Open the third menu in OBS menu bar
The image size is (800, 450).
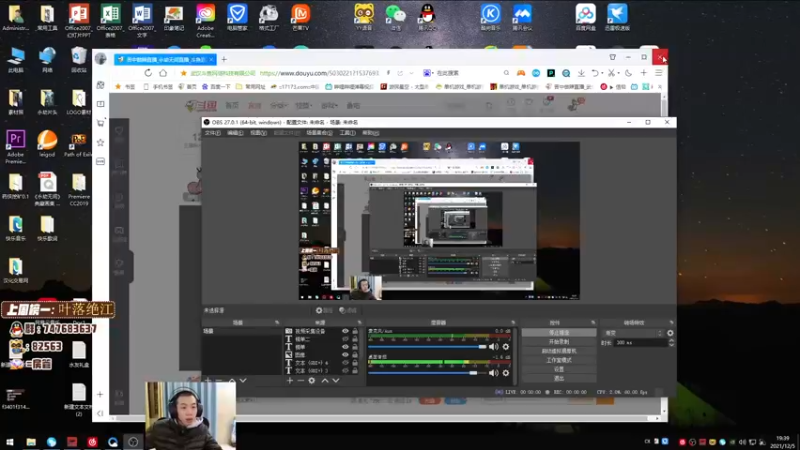(258, 133)
